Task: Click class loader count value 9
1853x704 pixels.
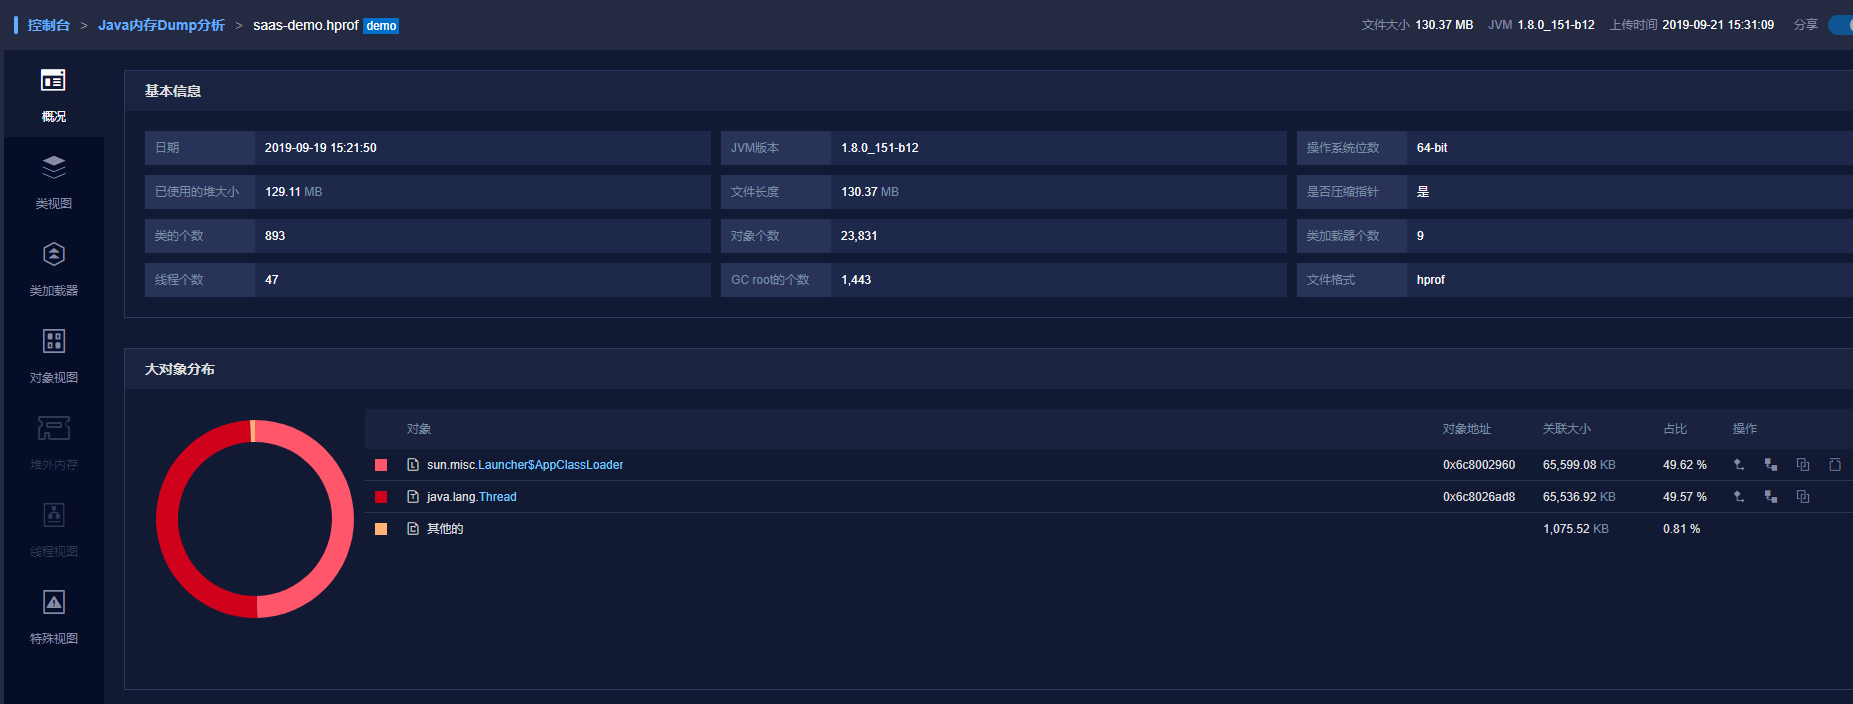Action: (x=1420, y=236)
